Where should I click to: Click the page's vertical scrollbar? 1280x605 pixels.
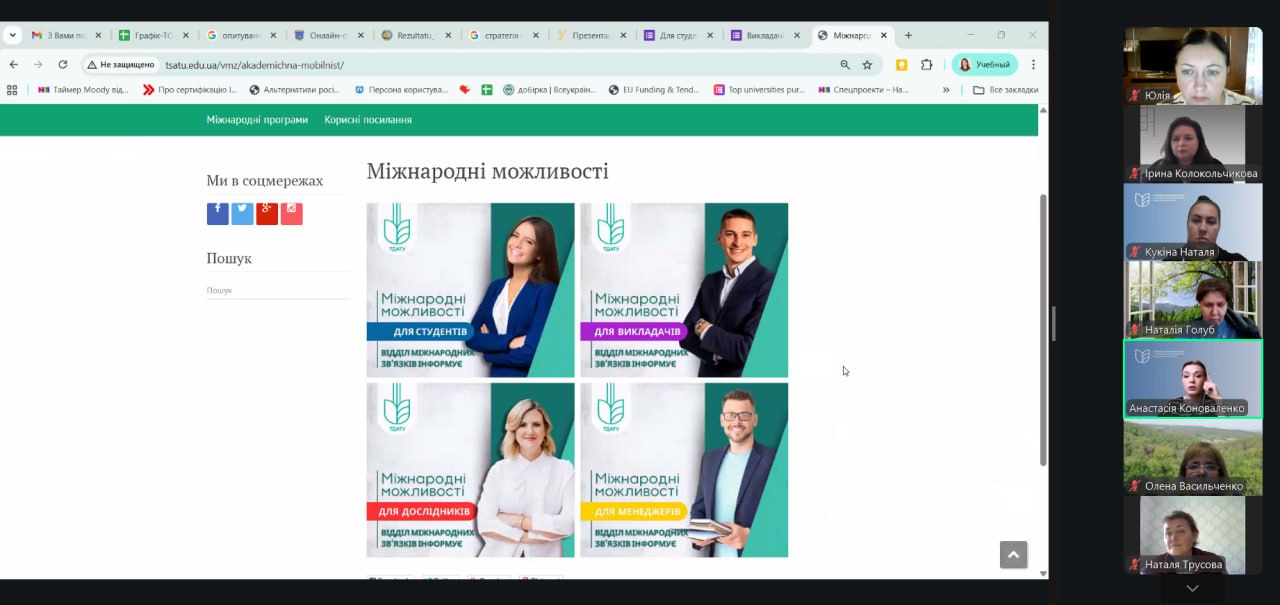[1043, 330]
